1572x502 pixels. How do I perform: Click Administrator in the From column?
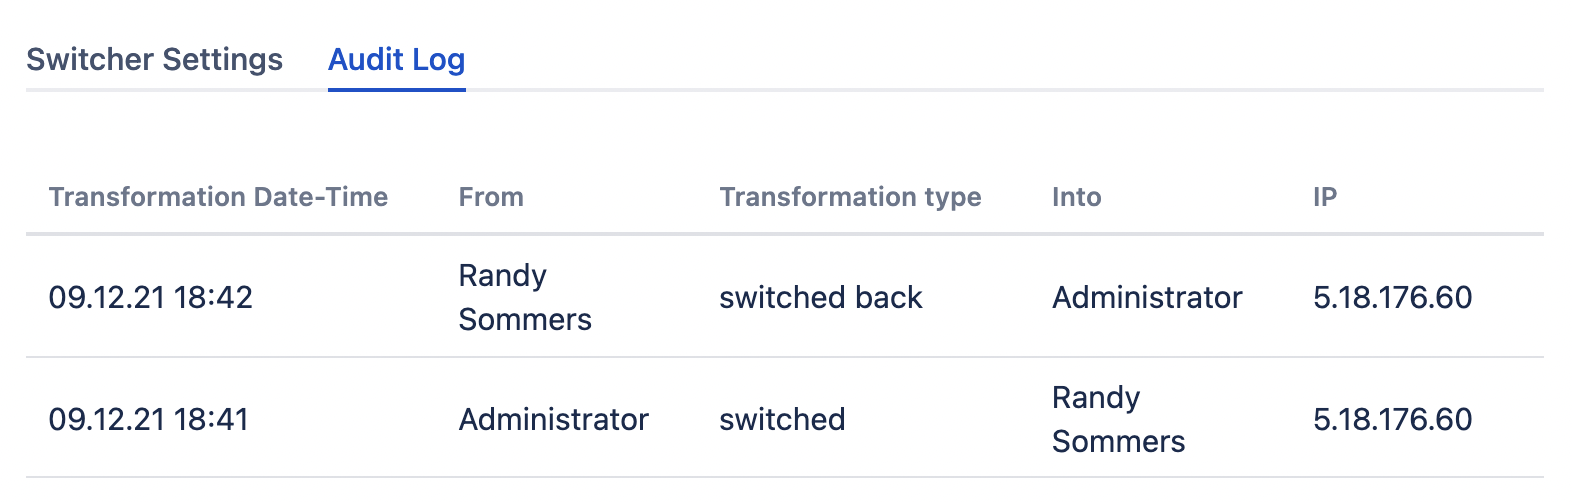(553, 419)
